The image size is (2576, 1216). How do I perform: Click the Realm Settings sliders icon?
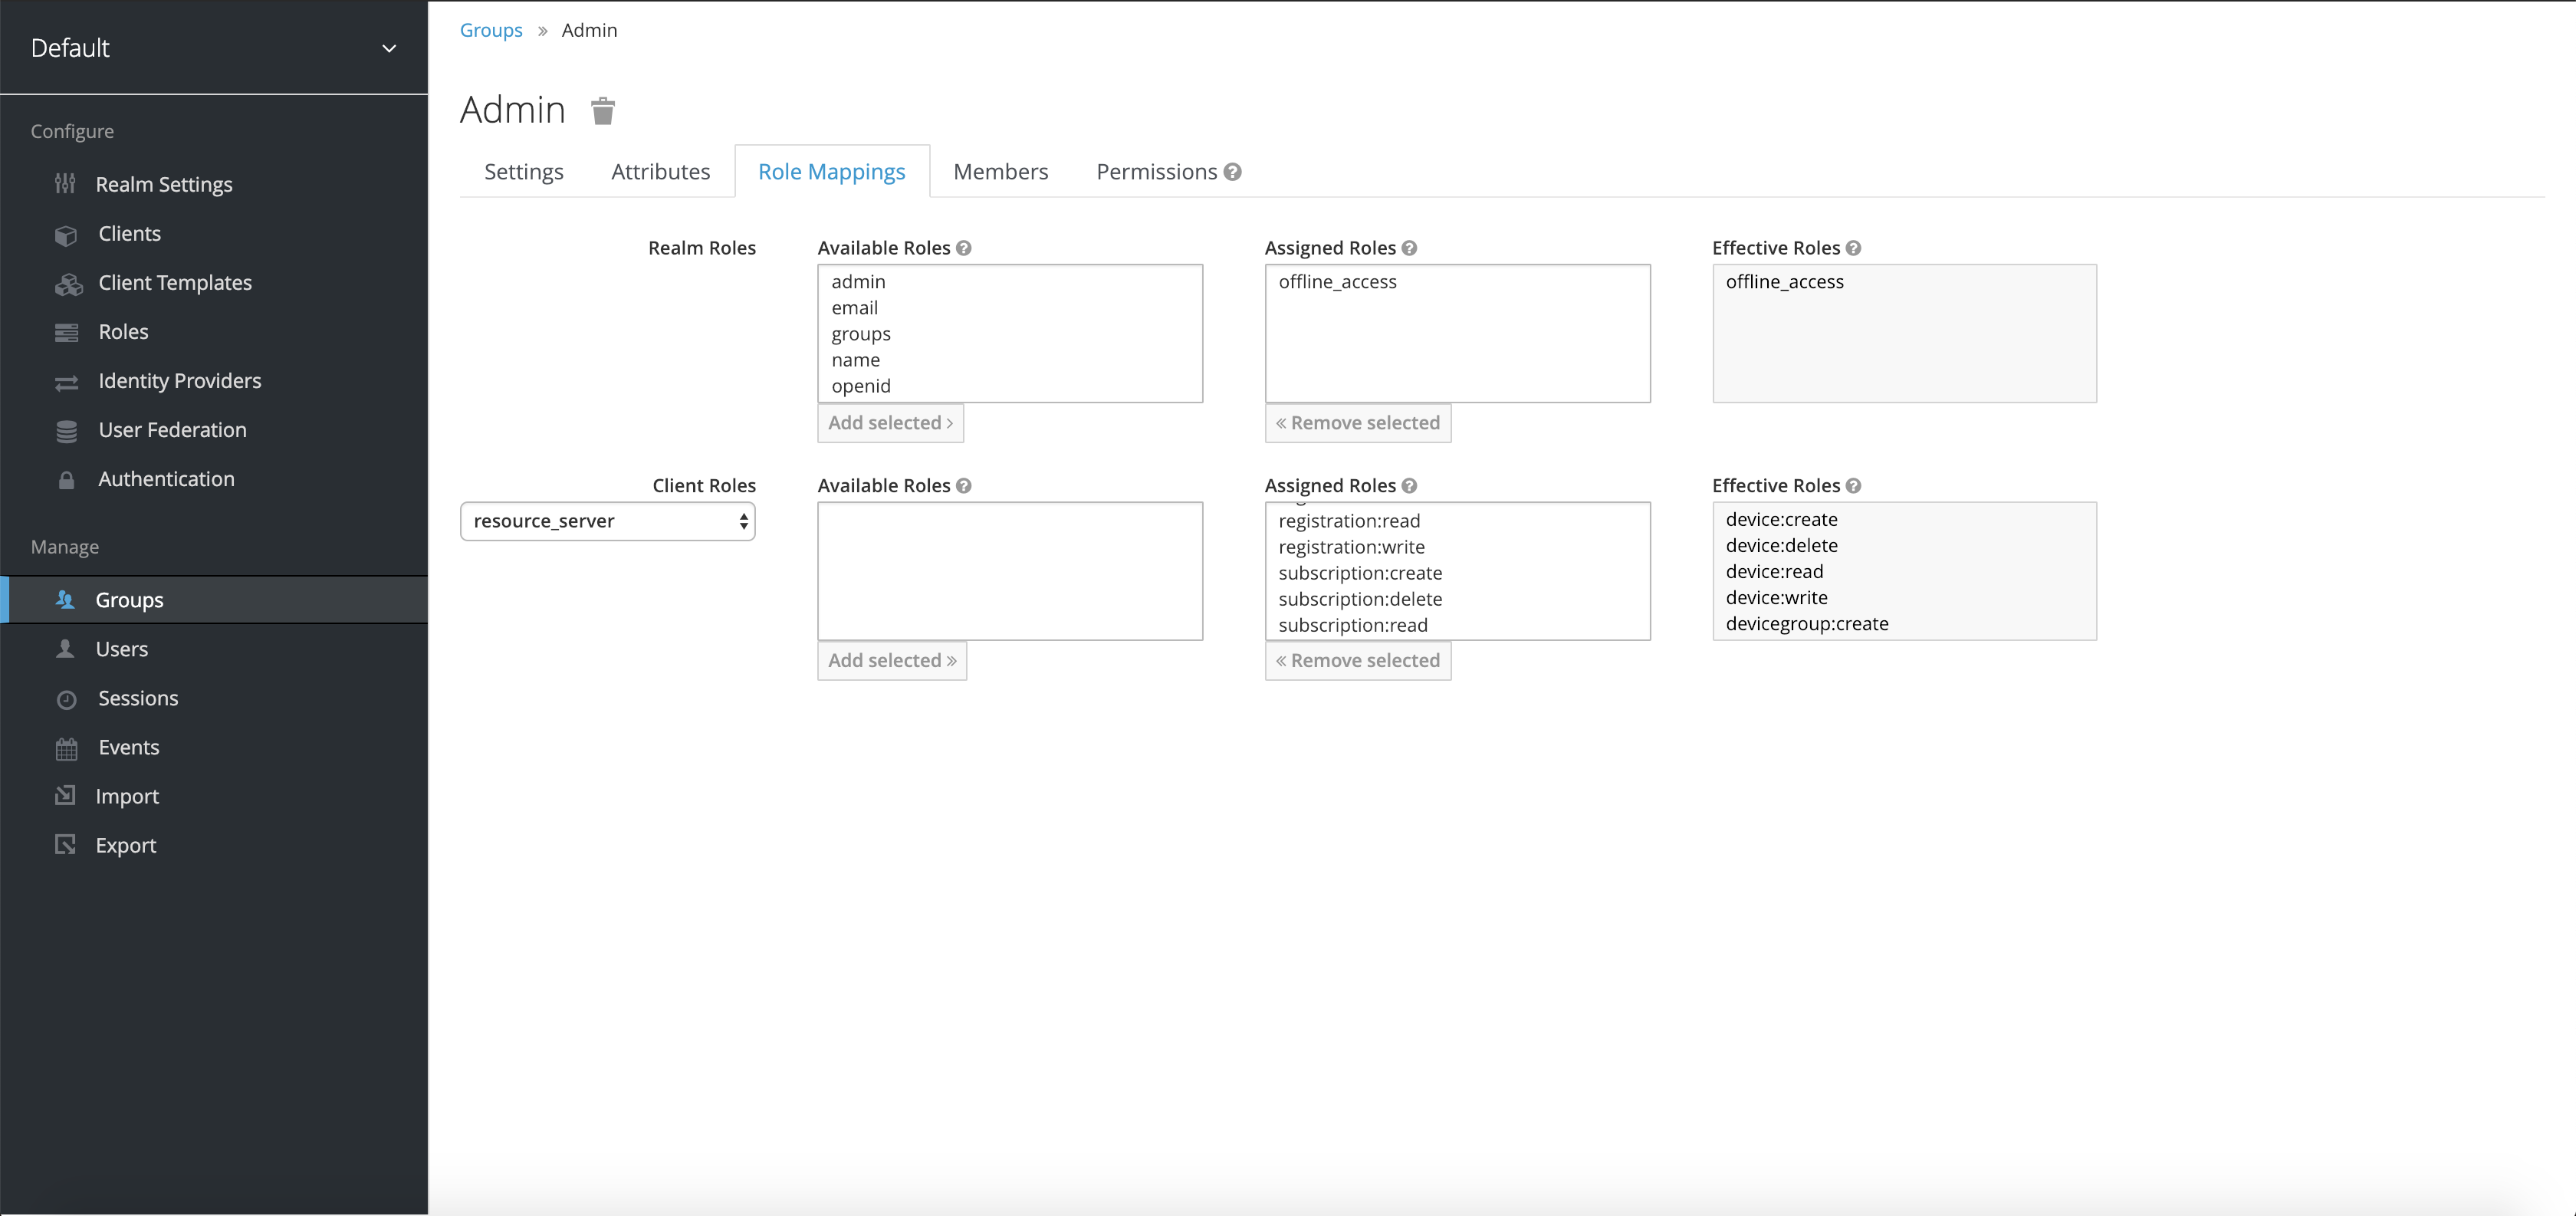pos(66,184)
